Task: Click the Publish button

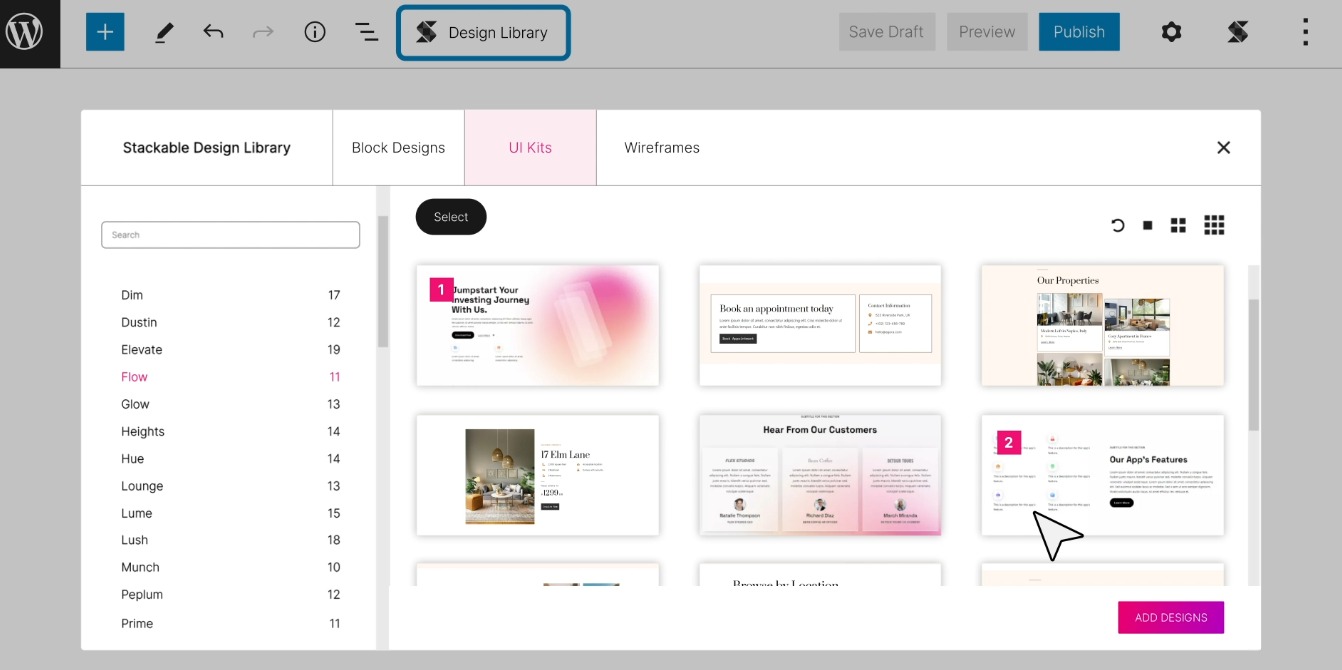Action: click(x=1079, y=32)
